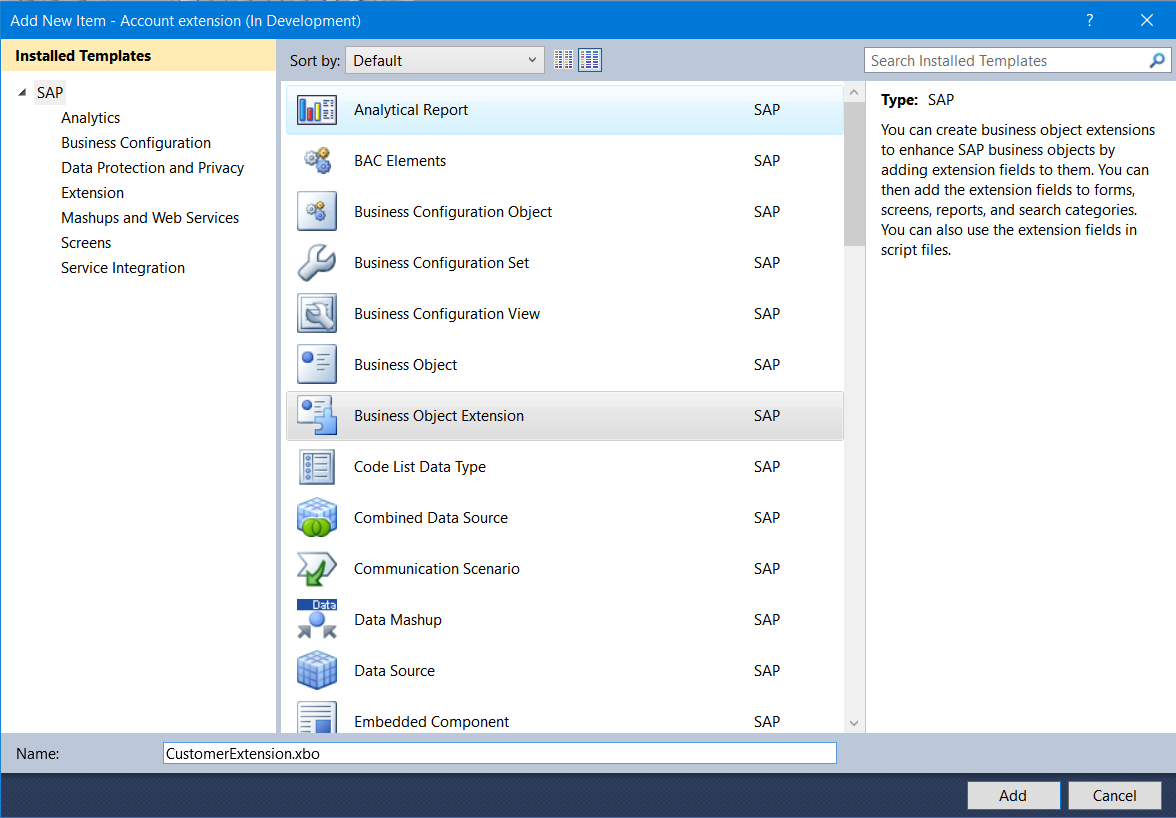Select the Combined Data Source icon
This screenshot has width=1176, height=818.
click(x=317, y=518)
